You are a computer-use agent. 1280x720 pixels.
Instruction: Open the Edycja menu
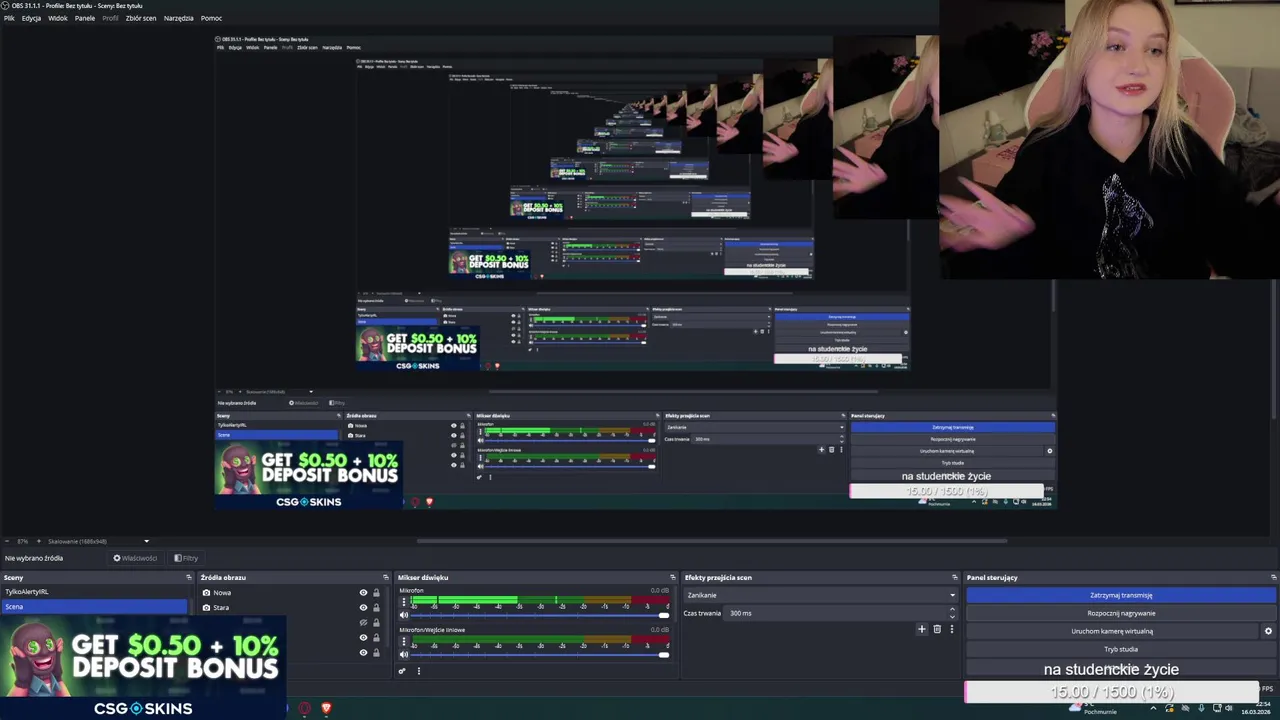click(32, 18)
